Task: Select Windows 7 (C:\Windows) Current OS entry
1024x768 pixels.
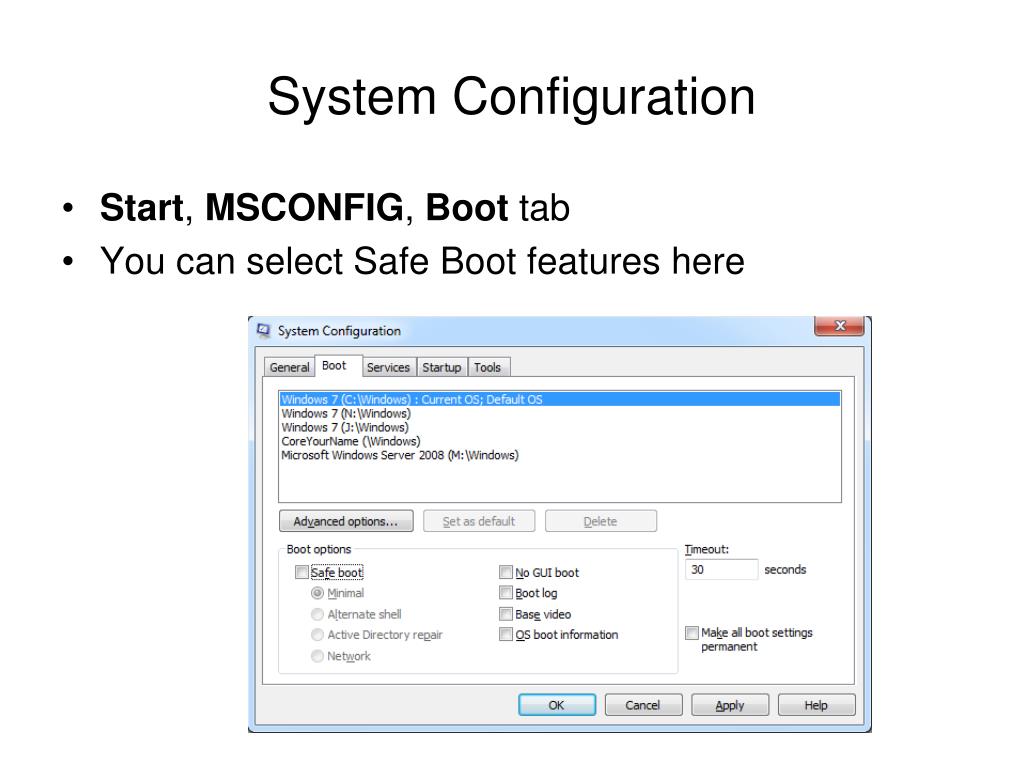Action: click(x=560, y=399)
